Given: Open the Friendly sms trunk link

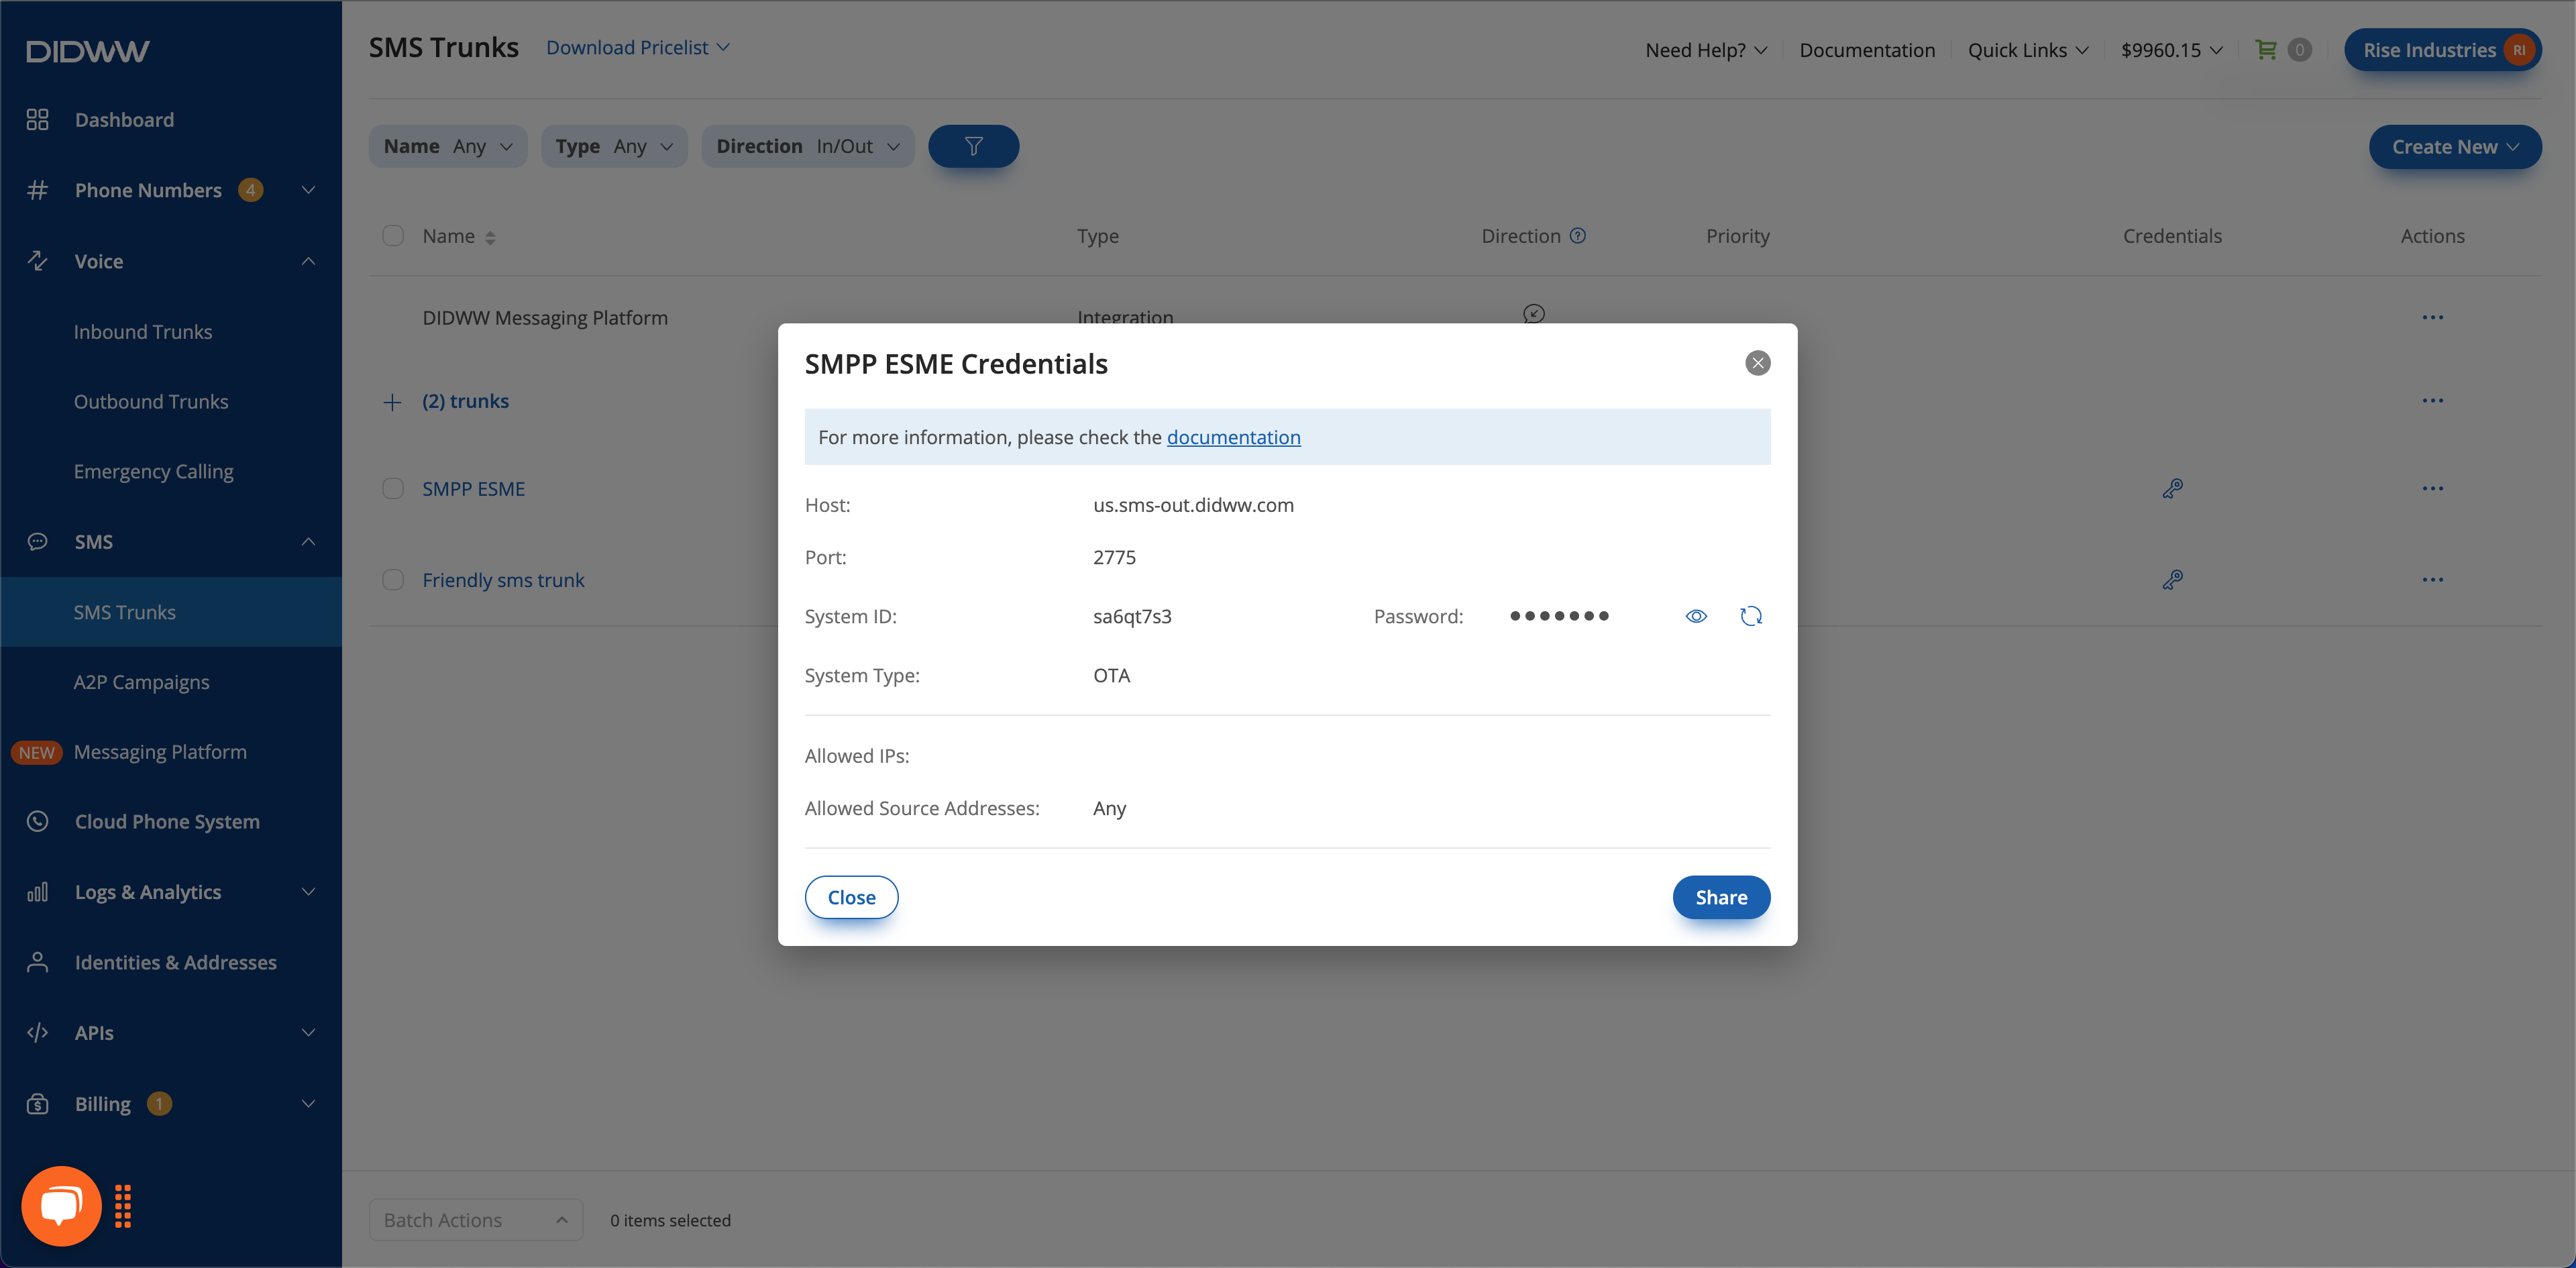Looking at the screenshot, I should click(503, 580).
